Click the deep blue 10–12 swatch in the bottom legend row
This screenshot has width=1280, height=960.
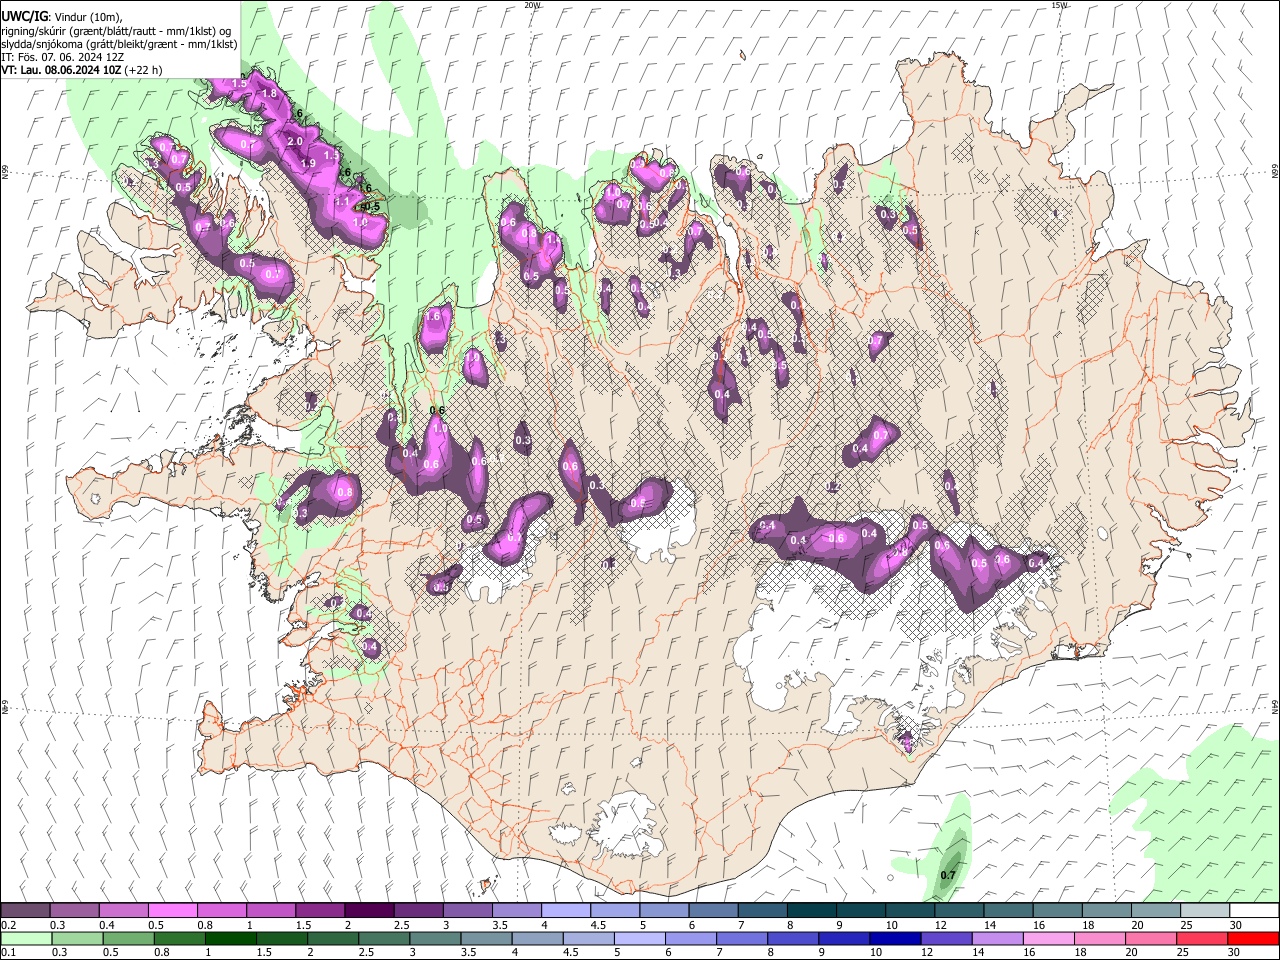click(x=896, y=938)
